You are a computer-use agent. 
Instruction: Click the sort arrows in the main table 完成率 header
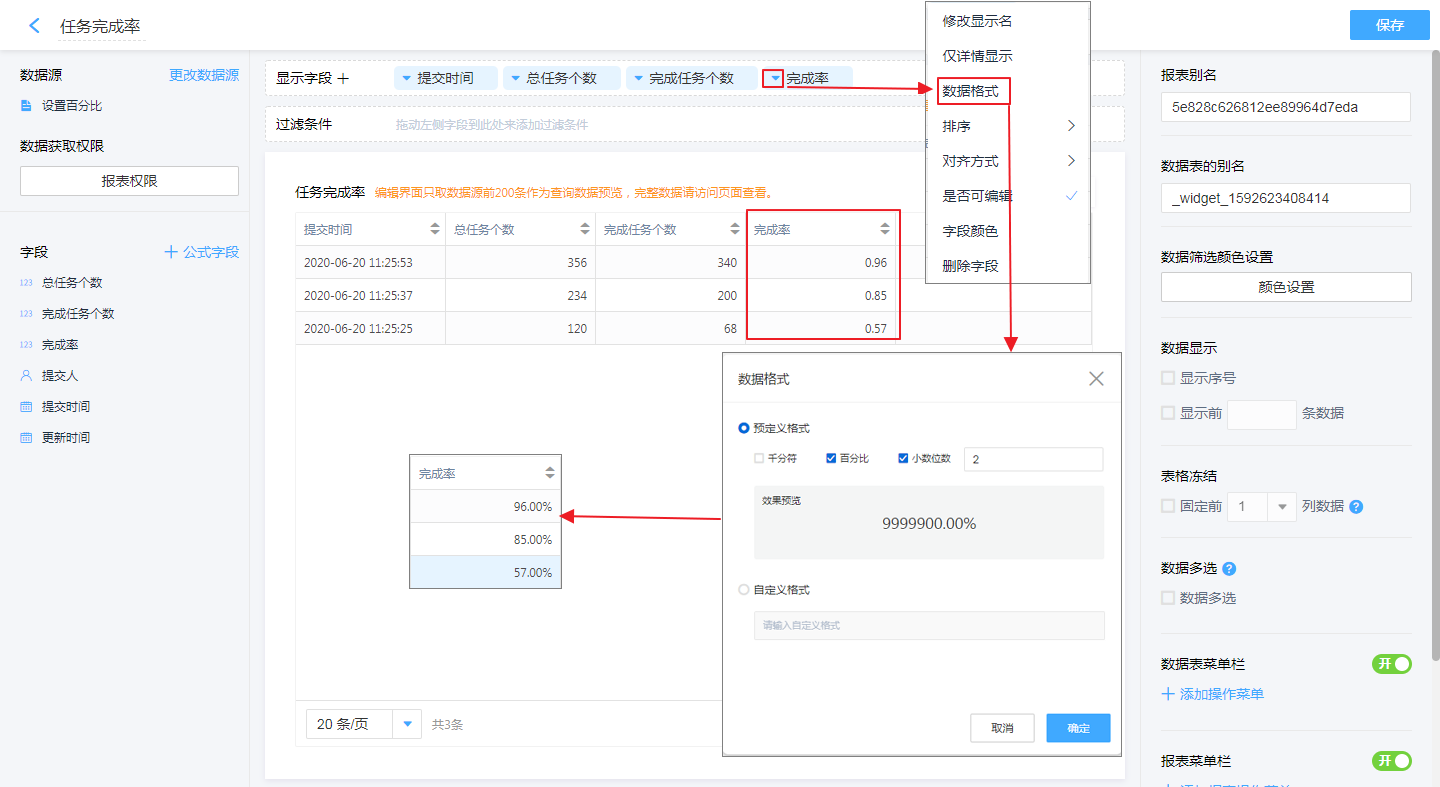click(x=885, y=229)
